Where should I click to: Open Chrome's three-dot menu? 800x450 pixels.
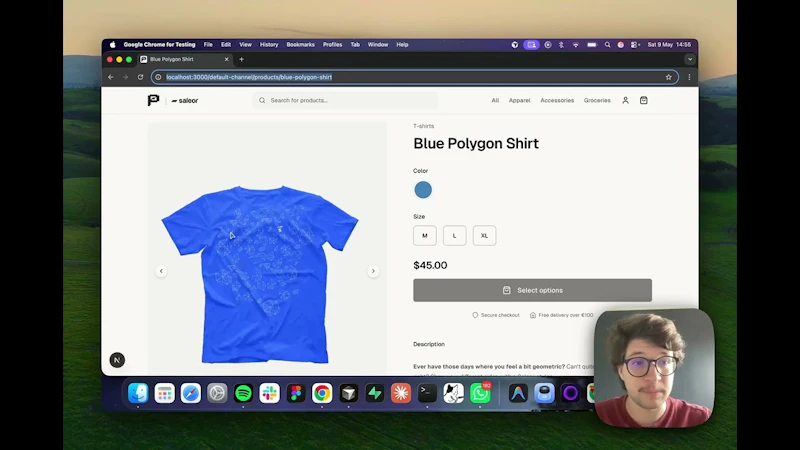click(x=689, y=77)
